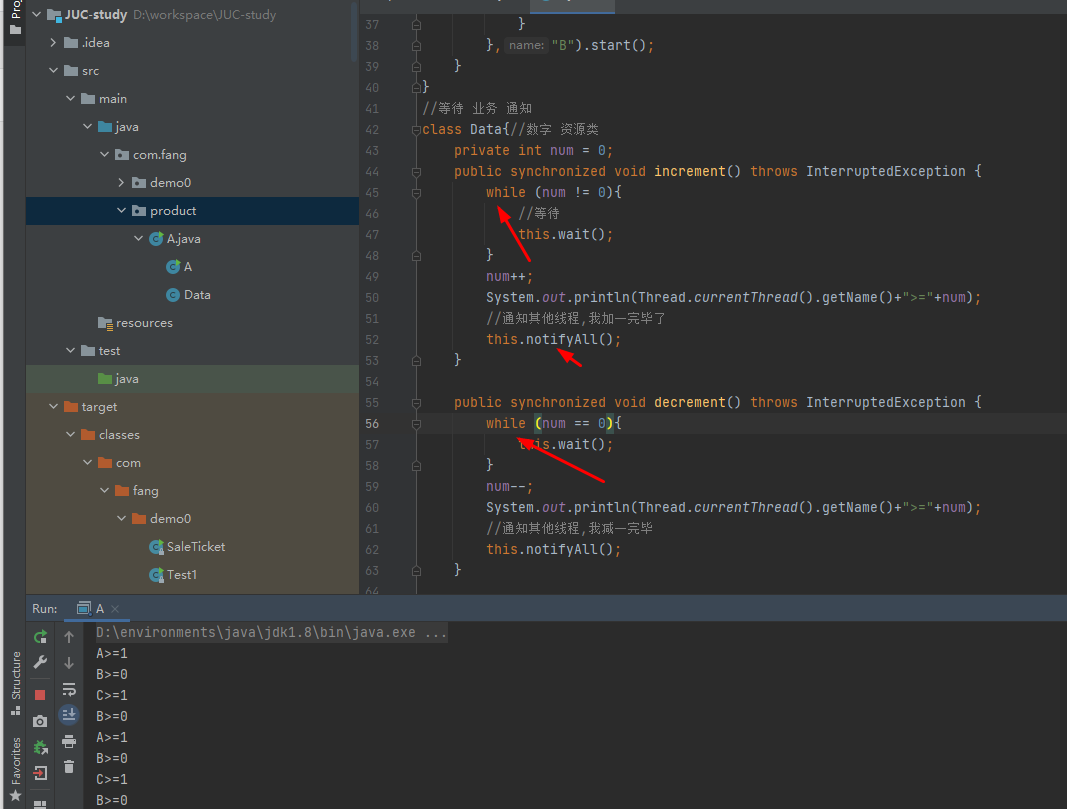Click the SaleTicket class icon

pyautogui.click(x=156, y=546)
